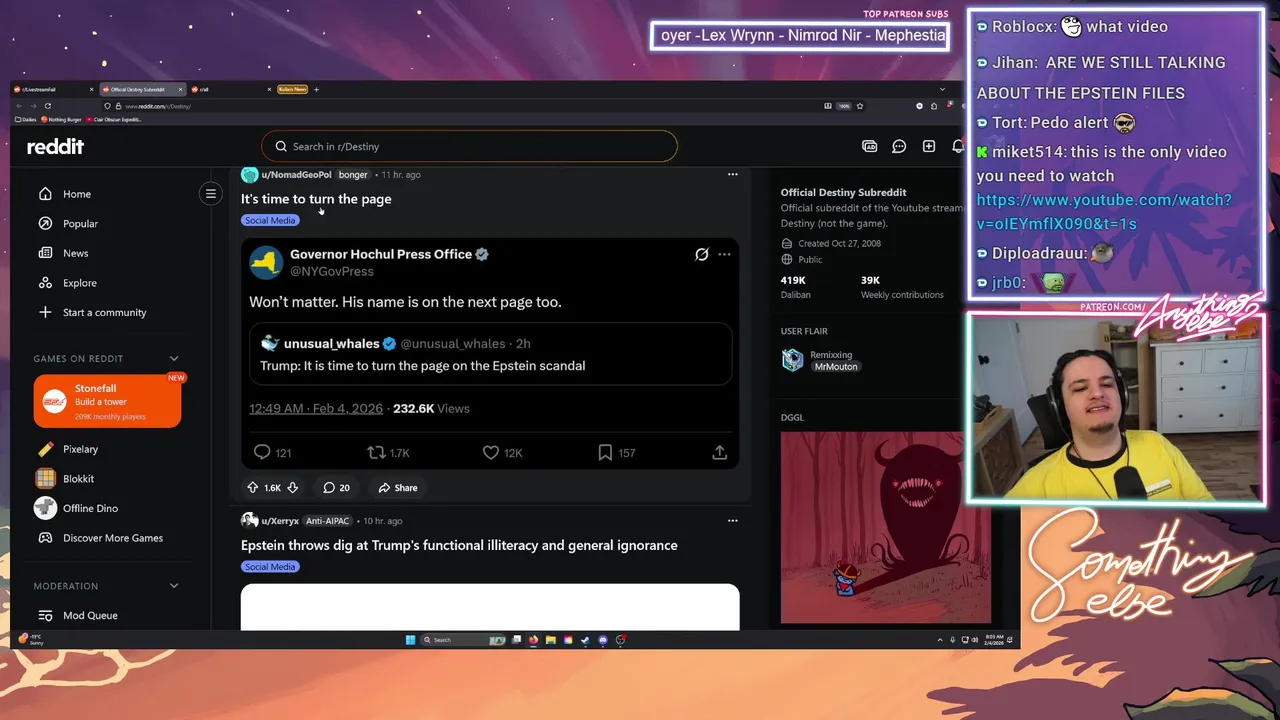Image resolution: width=1280 pixels, height=720 pixels.
Task: Collapse the Moderation section
Action: [174, 586]
